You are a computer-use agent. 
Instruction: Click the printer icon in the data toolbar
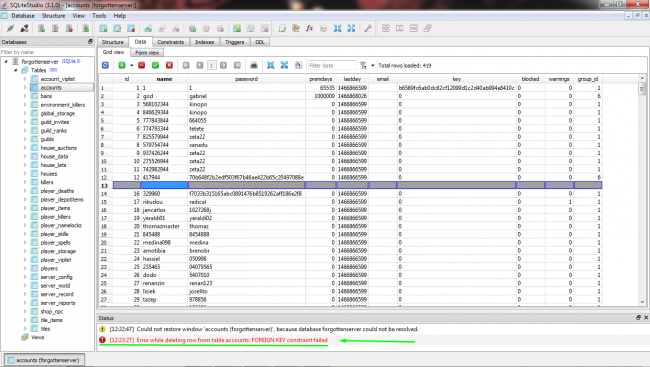254,65
